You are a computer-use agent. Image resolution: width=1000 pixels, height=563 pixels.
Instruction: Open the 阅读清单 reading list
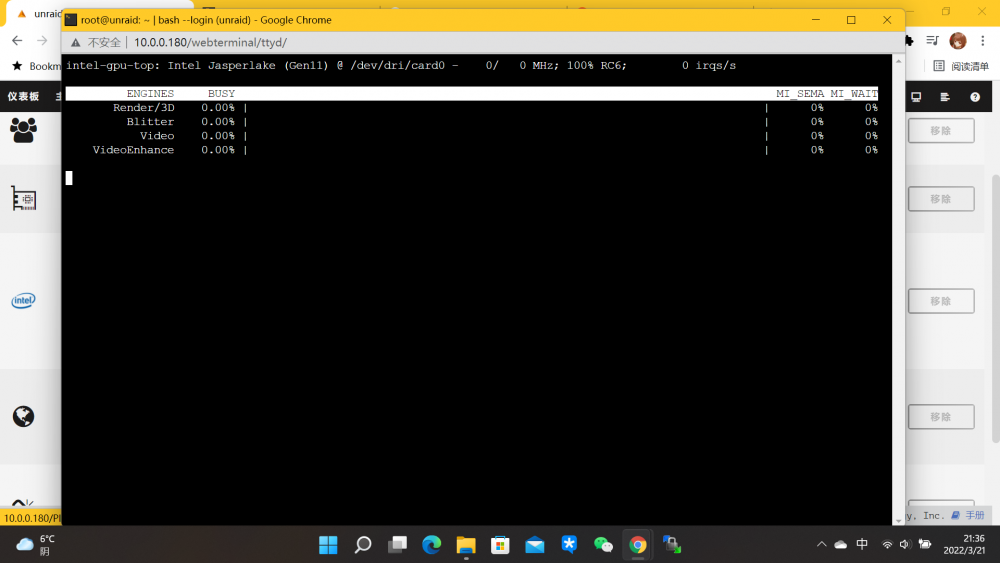point(961,66)
